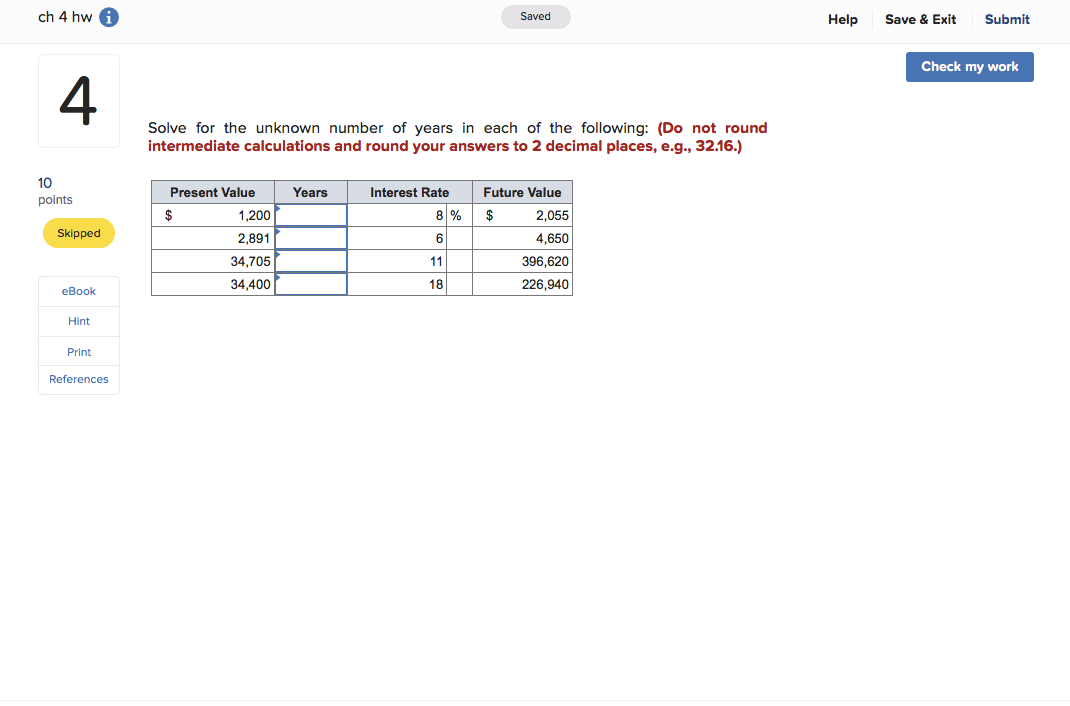Click the 6 interest rate cell

click(x=396, y=239)
